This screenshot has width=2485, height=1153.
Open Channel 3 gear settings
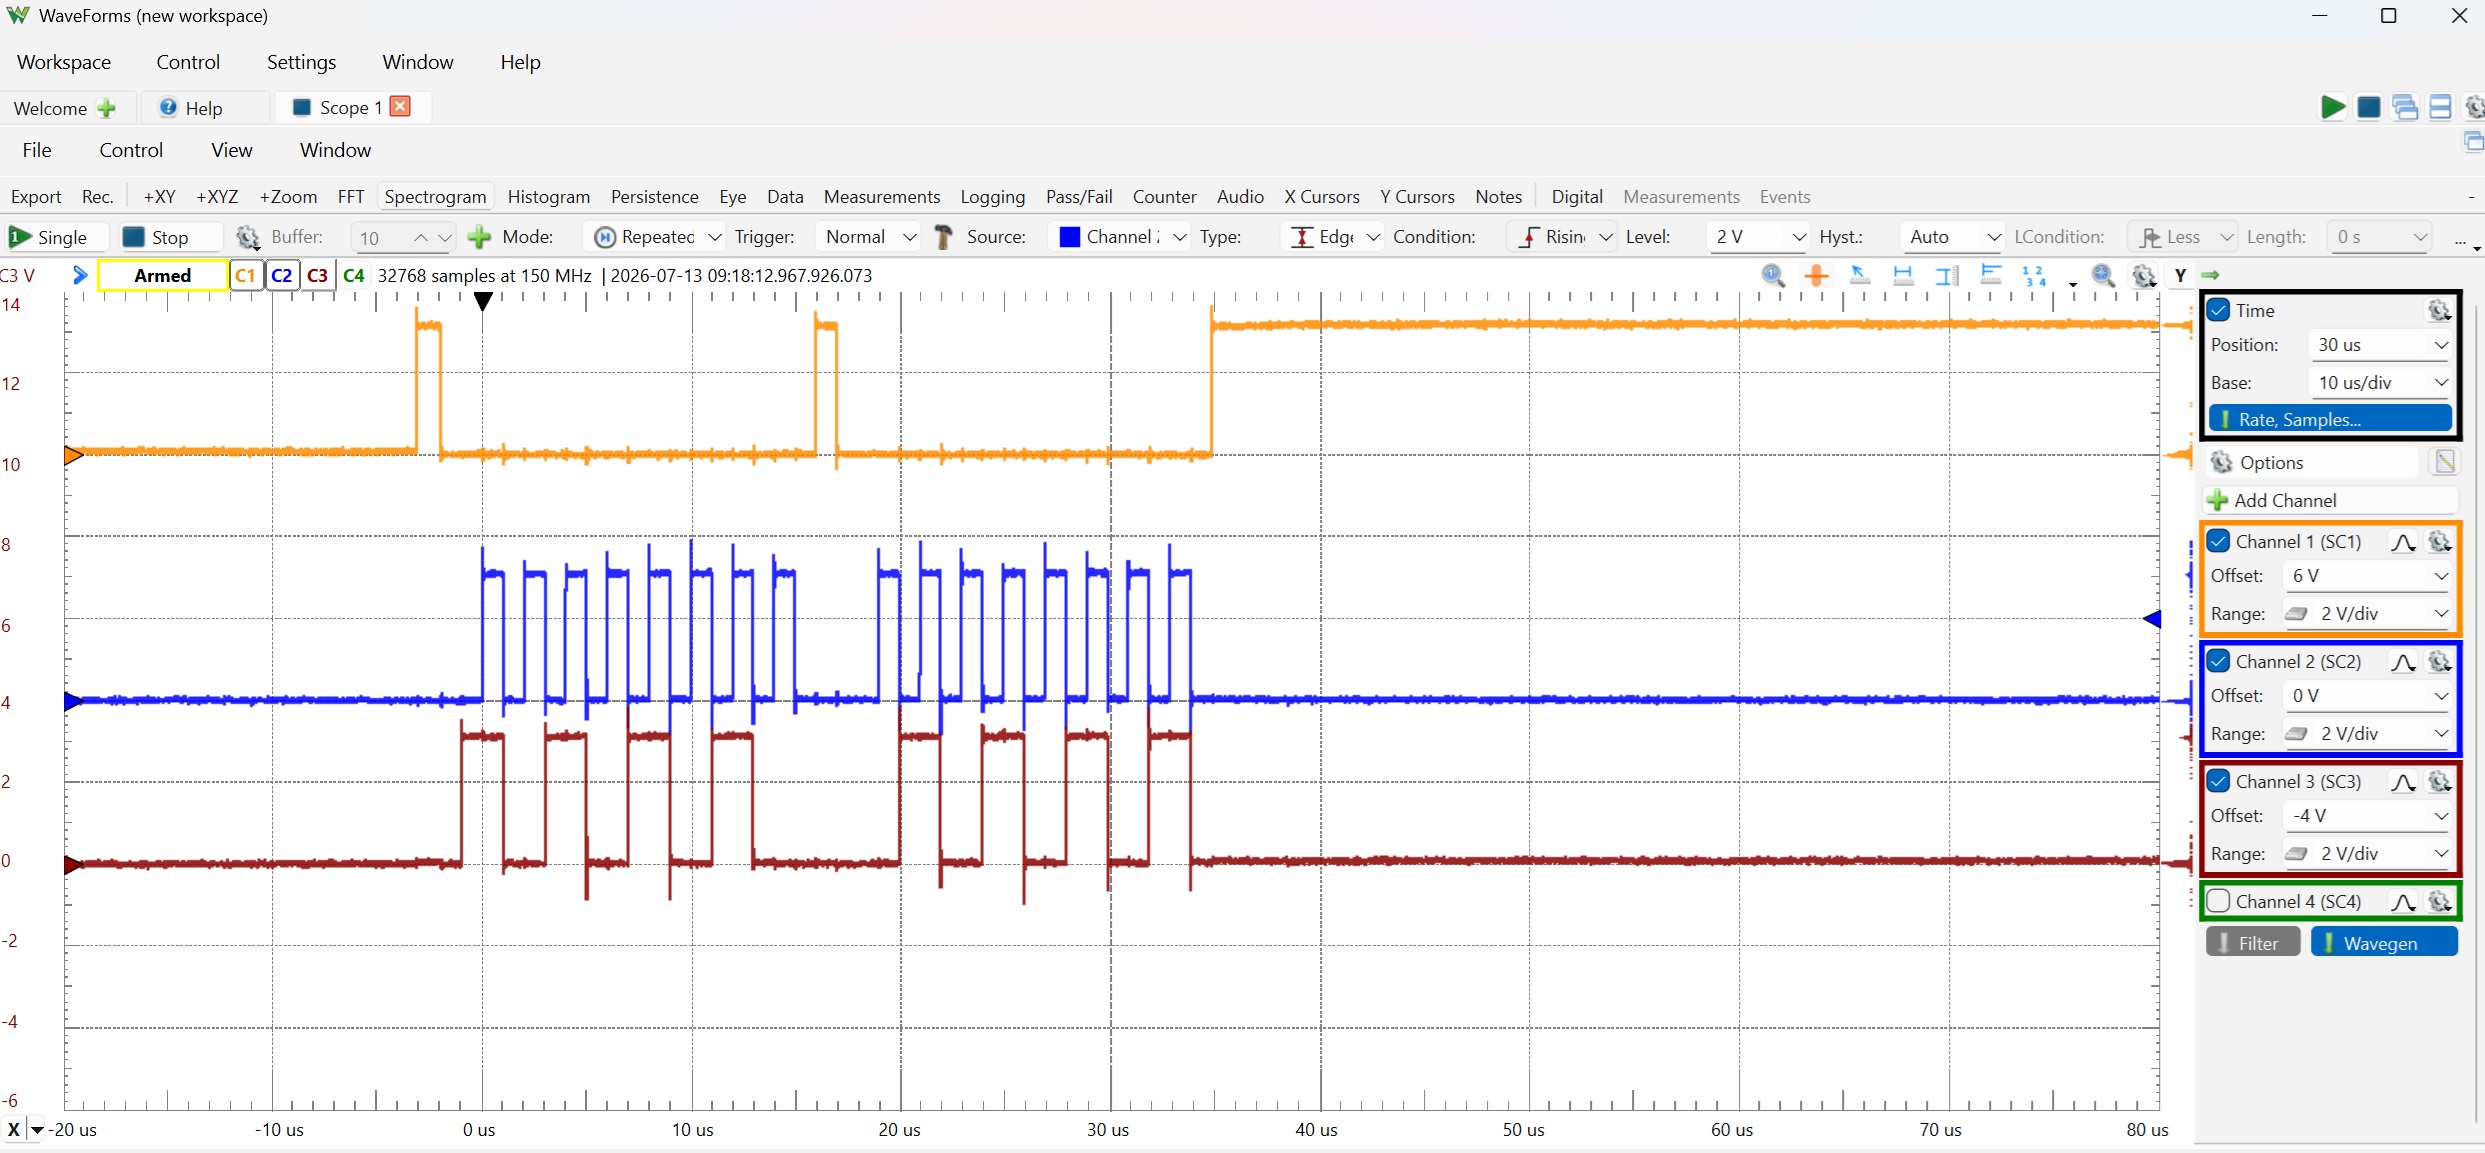tap(2440, 782)
